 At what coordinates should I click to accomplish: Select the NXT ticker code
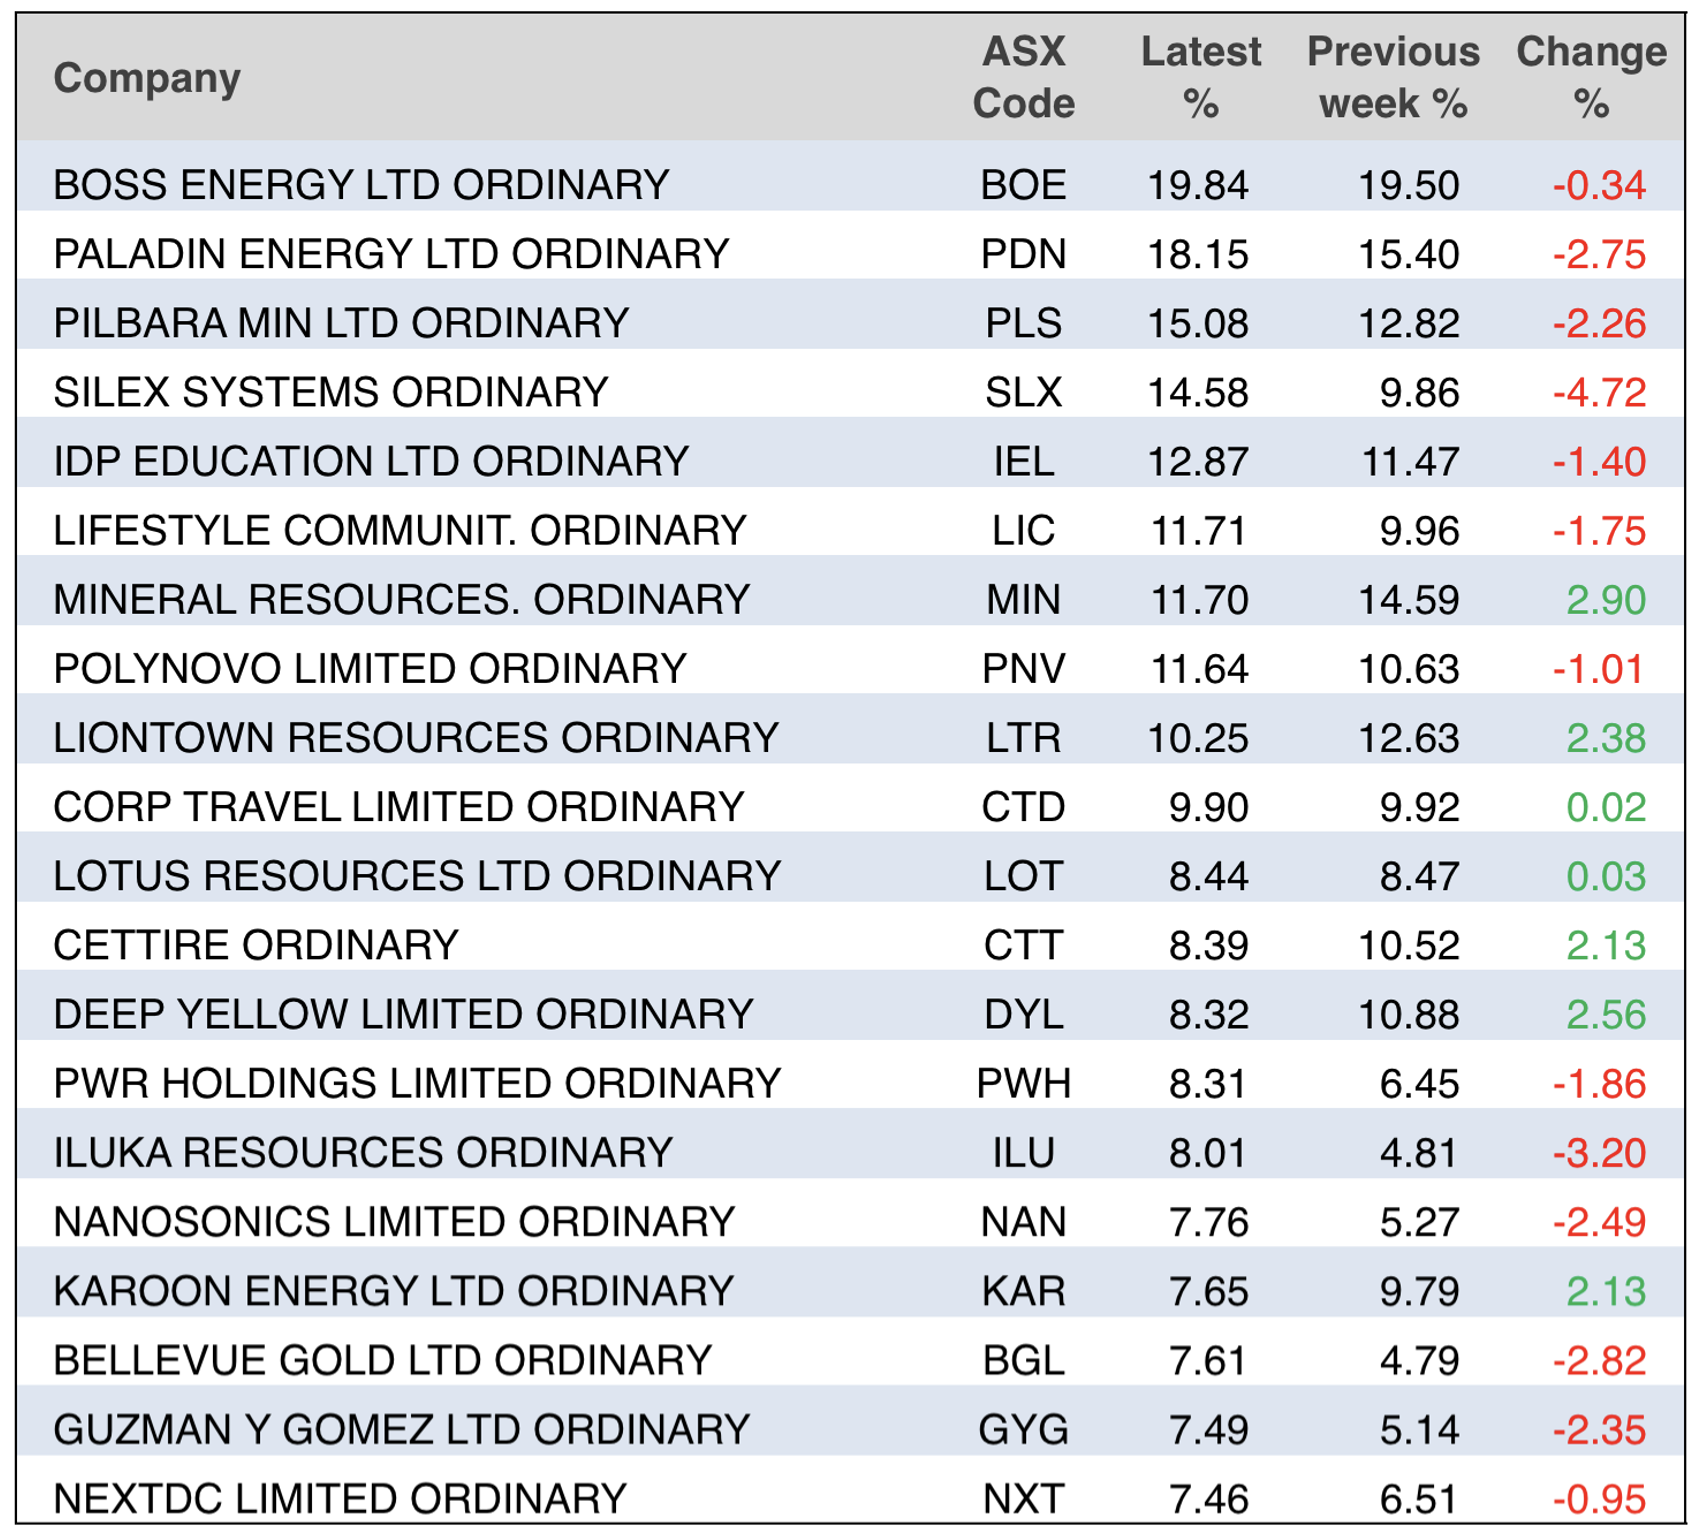click(1023, 1498)
